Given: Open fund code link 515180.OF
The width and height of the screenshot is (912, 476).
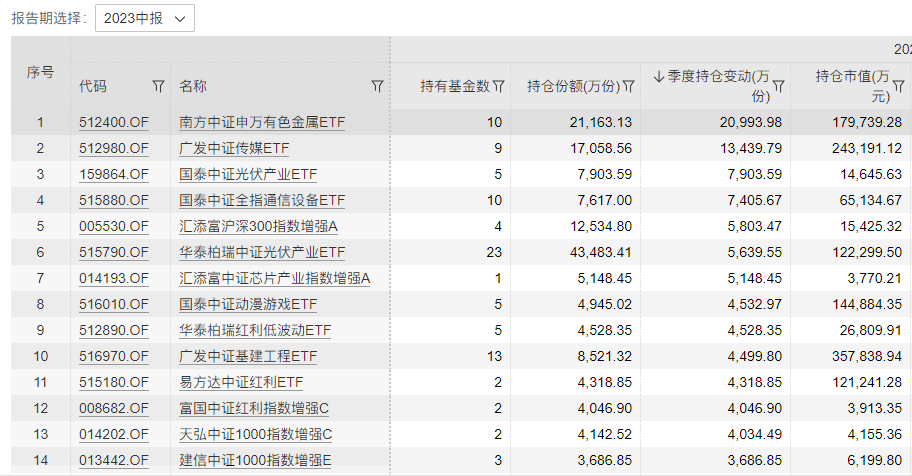Looking at the screenshot, I should (114, 382).
